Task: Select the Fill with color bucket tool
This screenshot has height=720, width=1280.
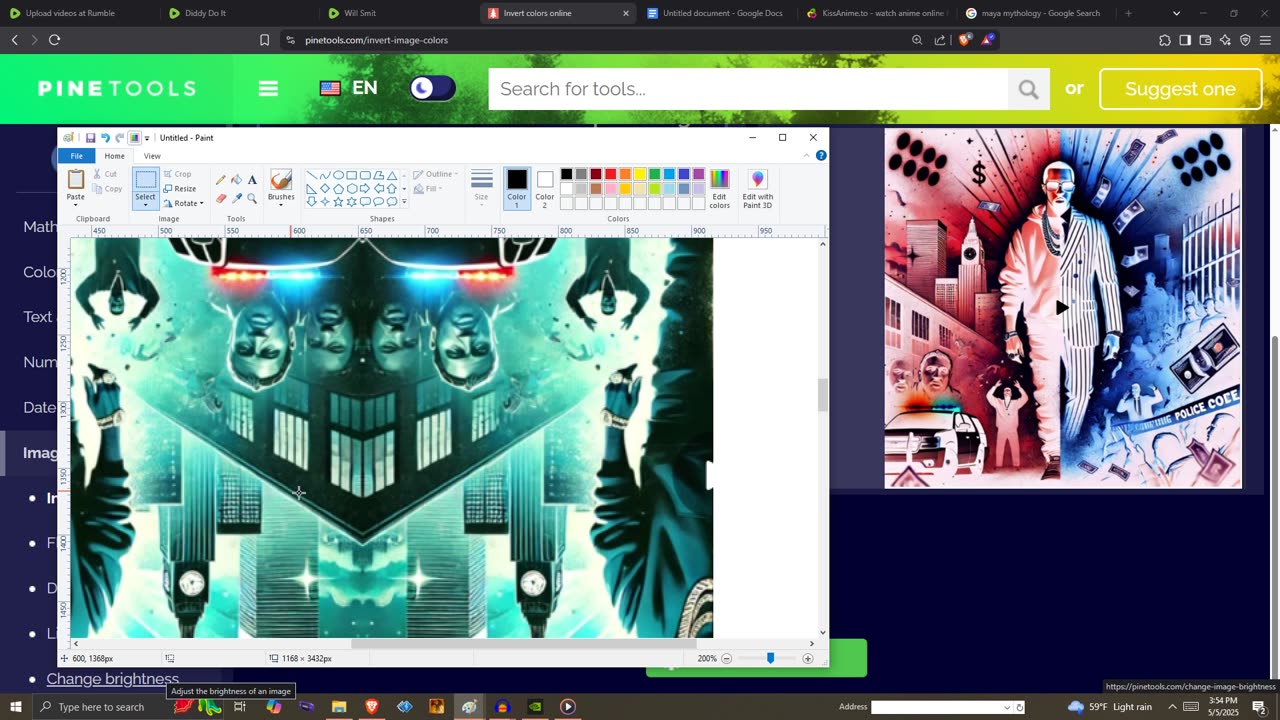Action: 237,180
